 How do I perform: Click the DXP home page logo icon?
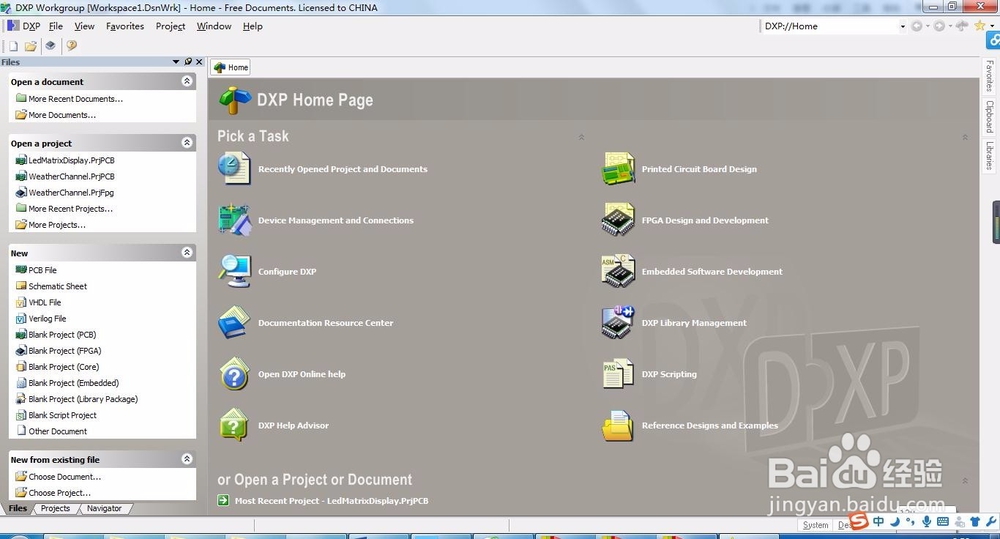click(x=235, y=100)
